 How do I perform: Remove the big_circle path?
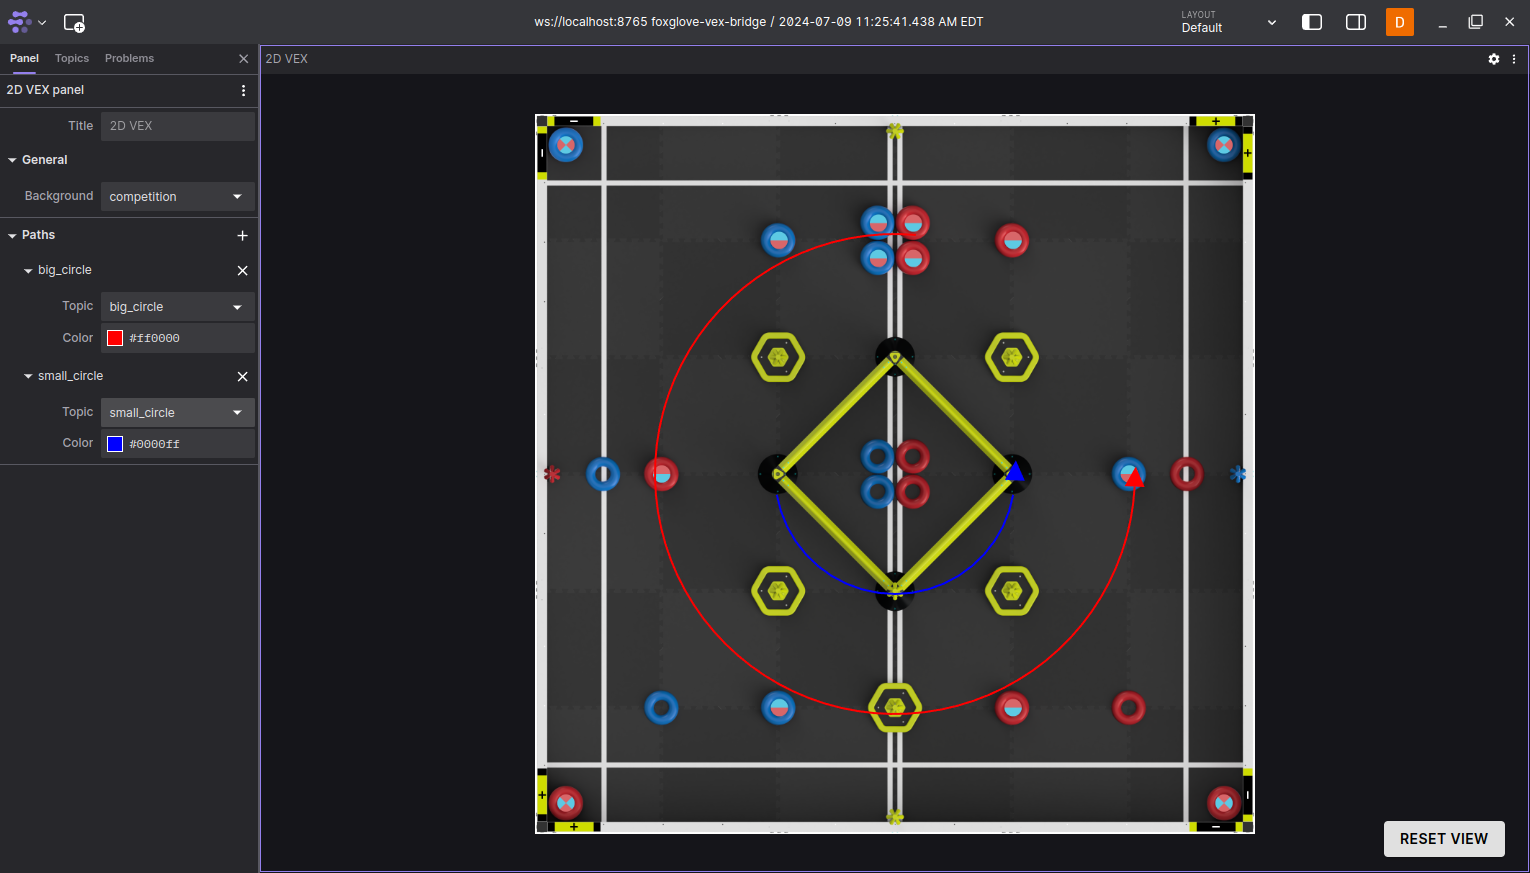click(242, 271)
